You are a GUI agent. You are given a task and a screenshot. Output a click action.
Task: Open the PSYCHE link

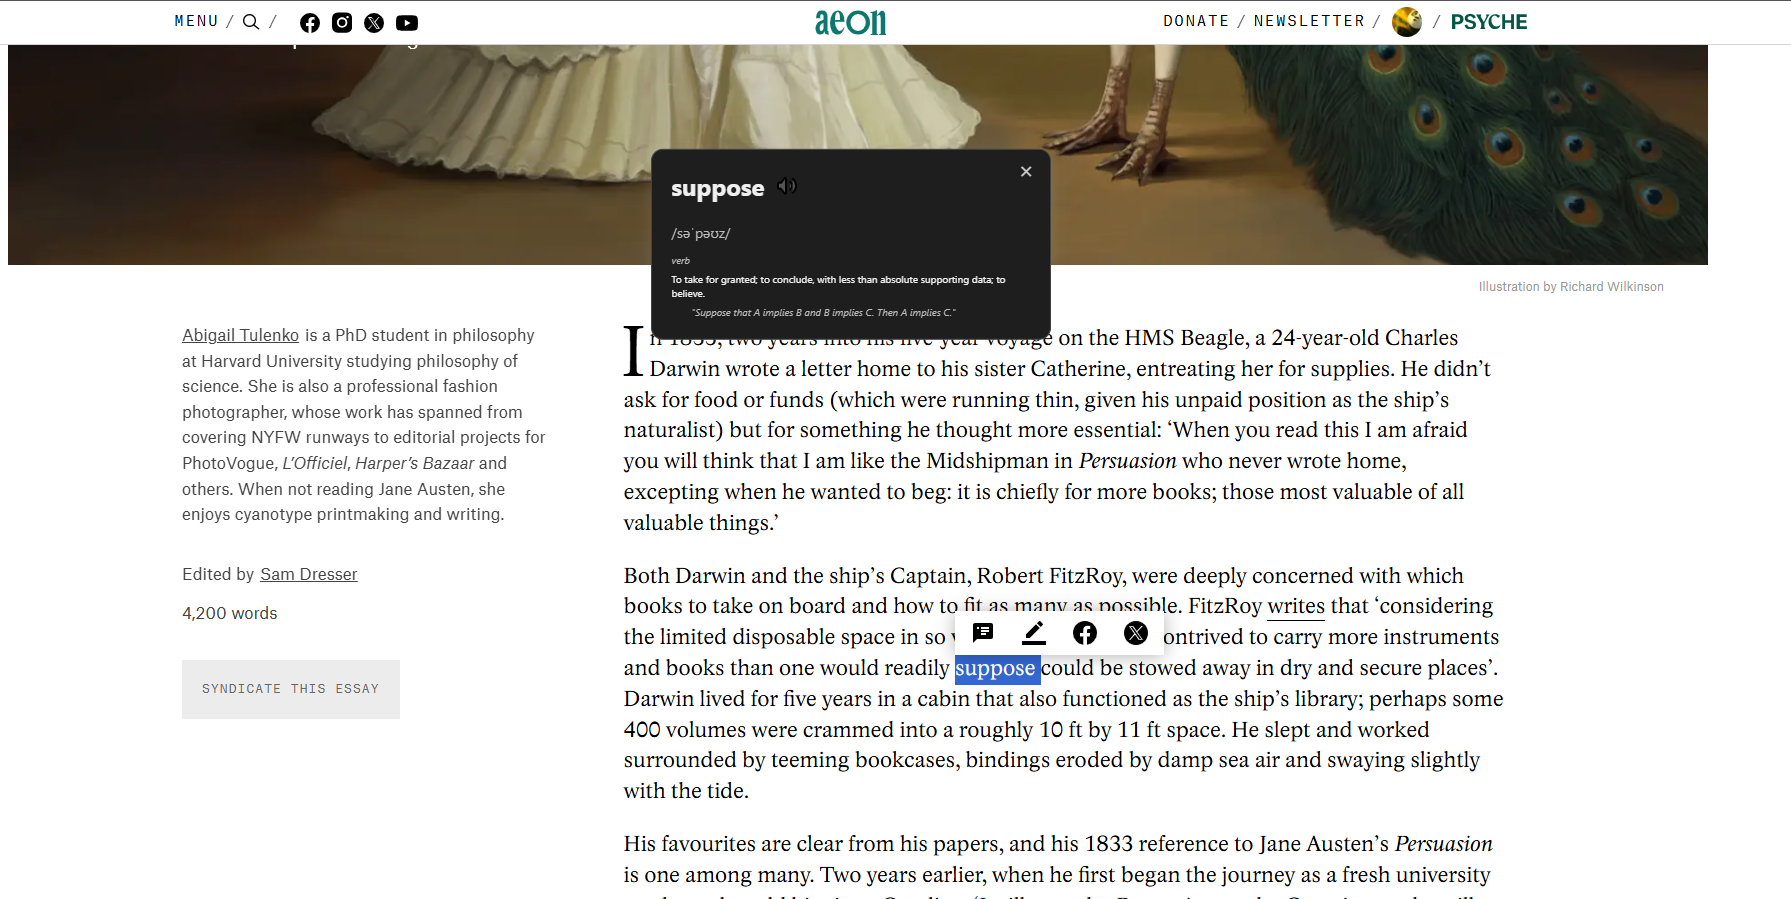(x=1489, y=22)
